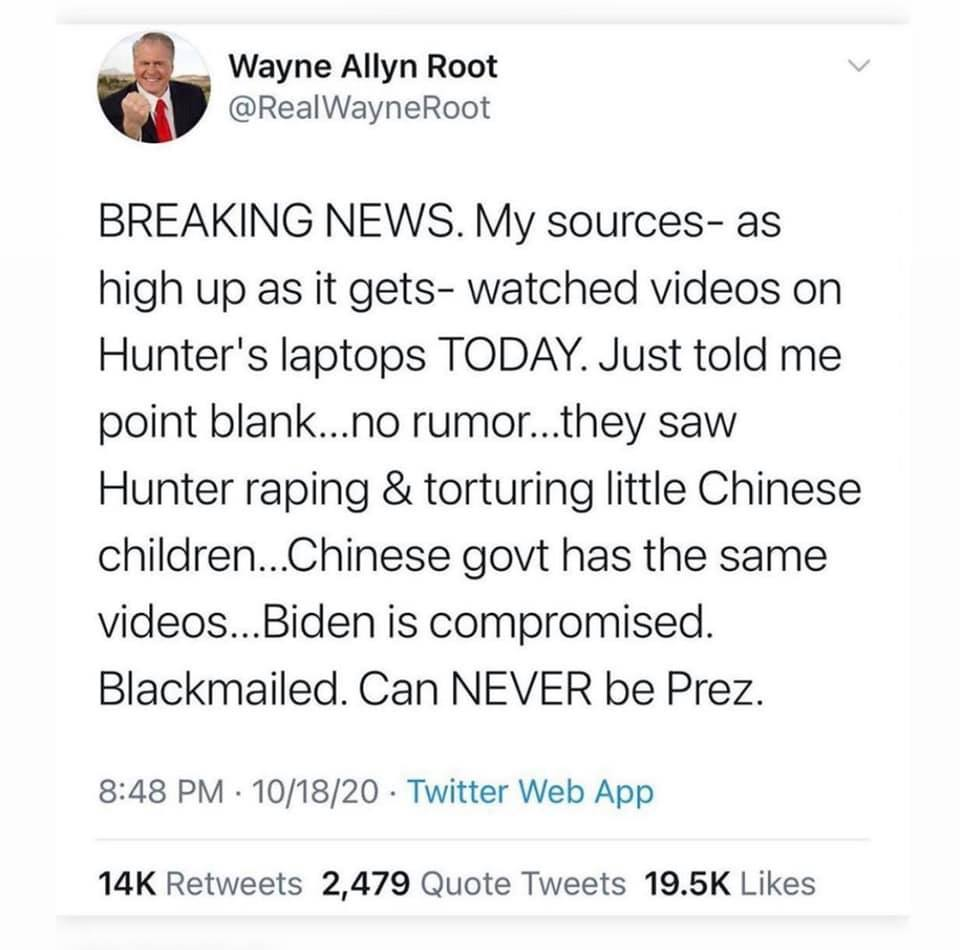The image size is (960, 950).
Task: Click the 'Can NEVER be Prez' closing line
Action: [431, 690]
